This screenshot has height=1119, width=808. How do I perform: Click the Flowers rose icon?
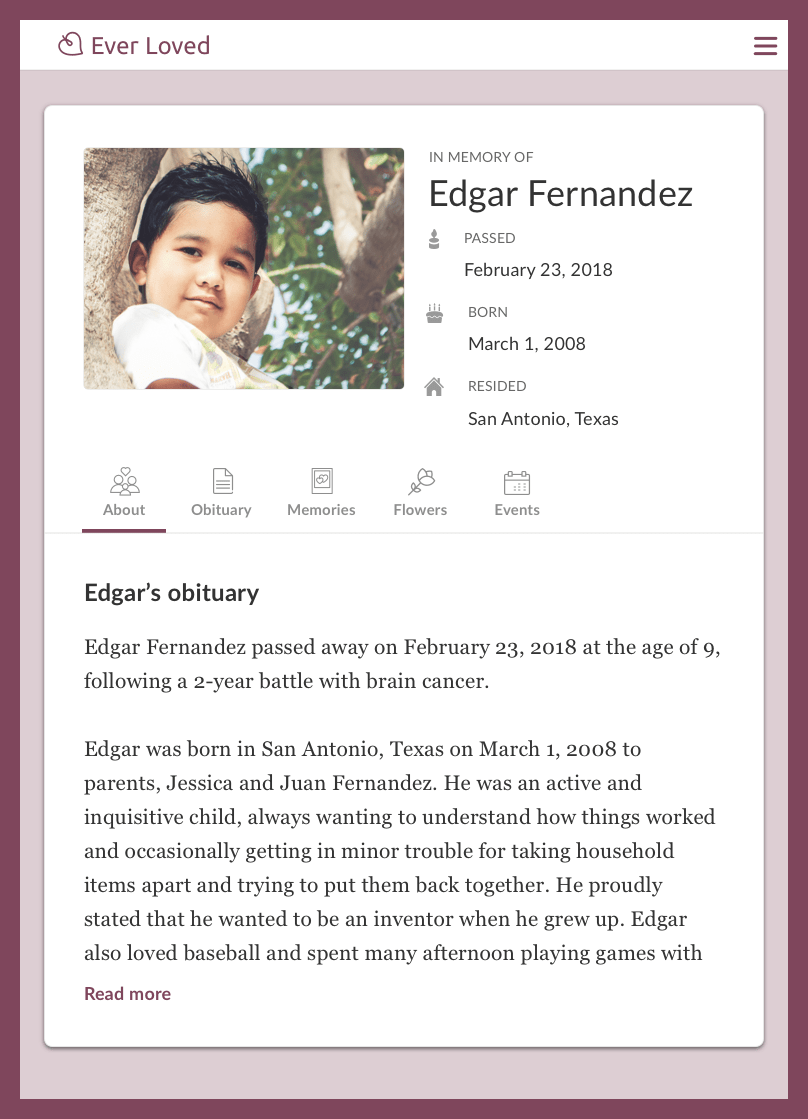[421, 482]
